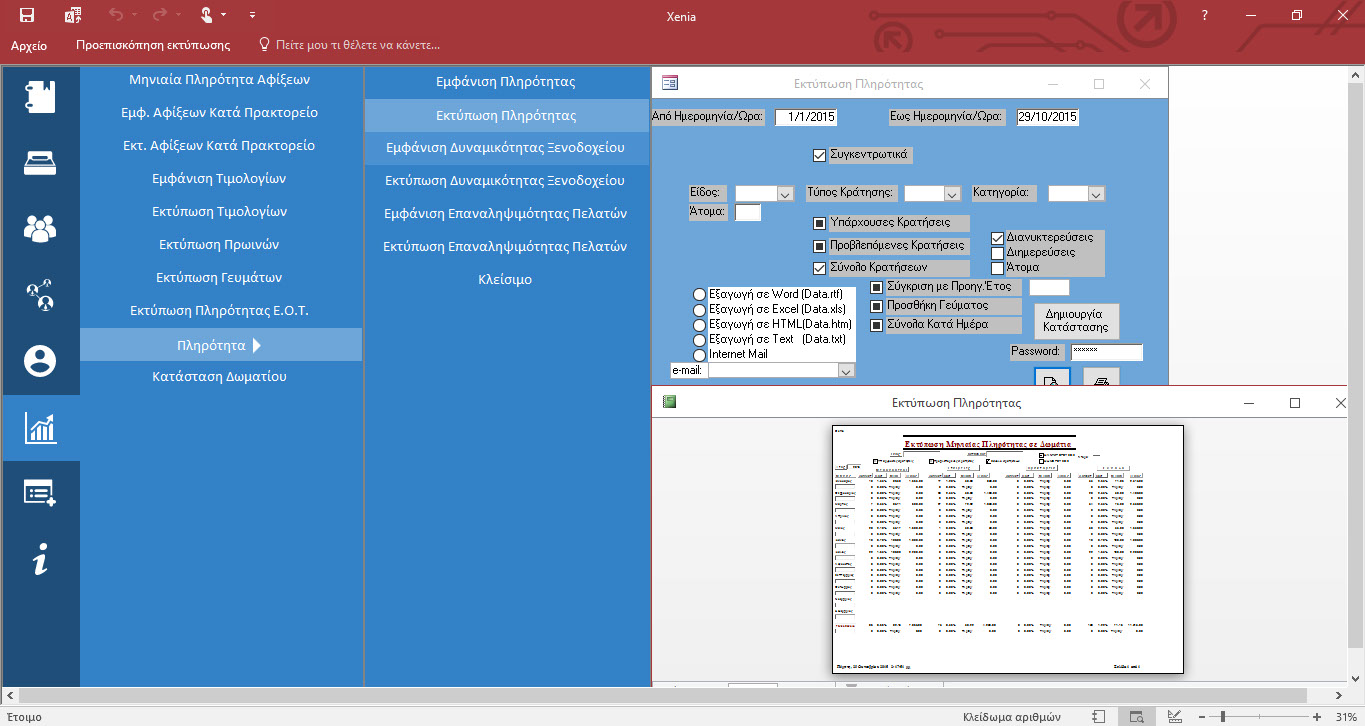
Task: Expand the Είδος dropdown
Action: [785, 194]
